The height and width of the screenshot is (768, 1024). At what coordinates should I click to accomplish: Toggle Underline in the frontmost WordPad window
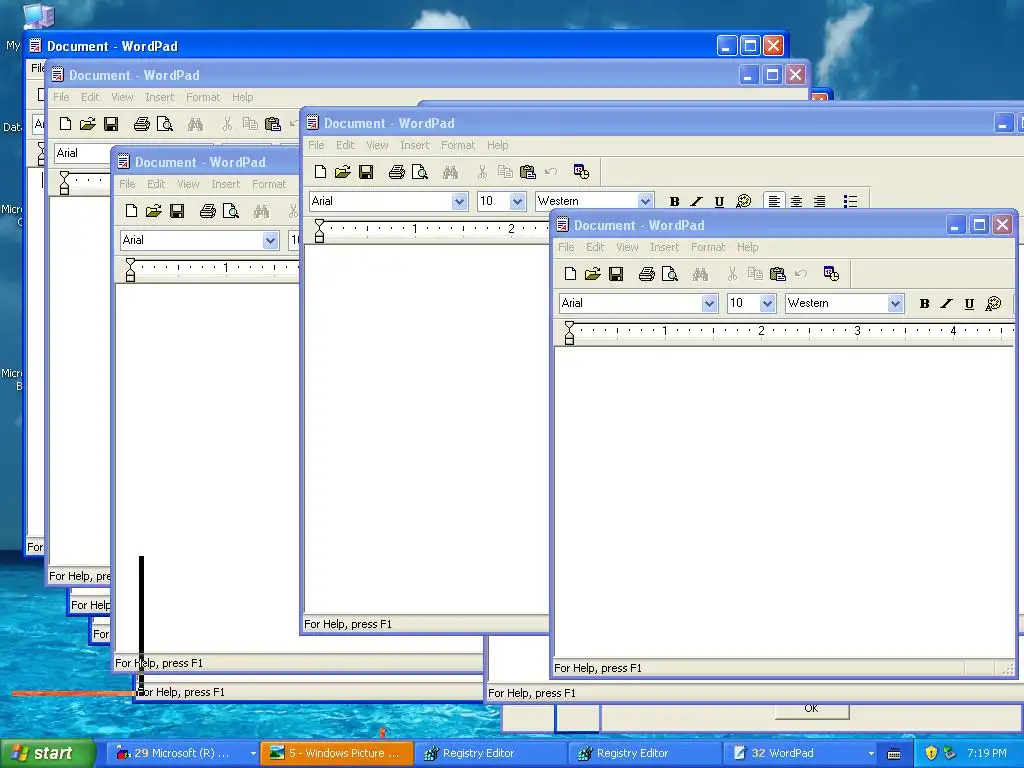coord(969,303)
